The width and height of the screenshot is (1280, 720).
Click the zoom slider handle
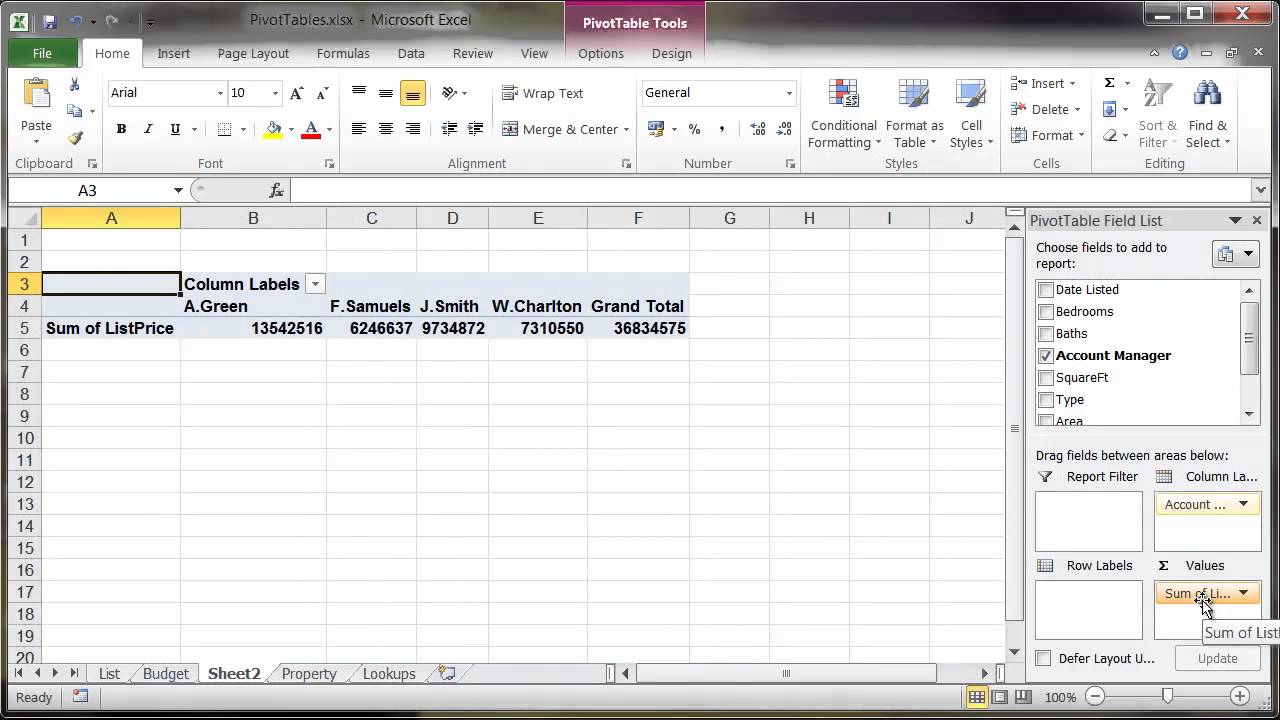click(1167, 696)
